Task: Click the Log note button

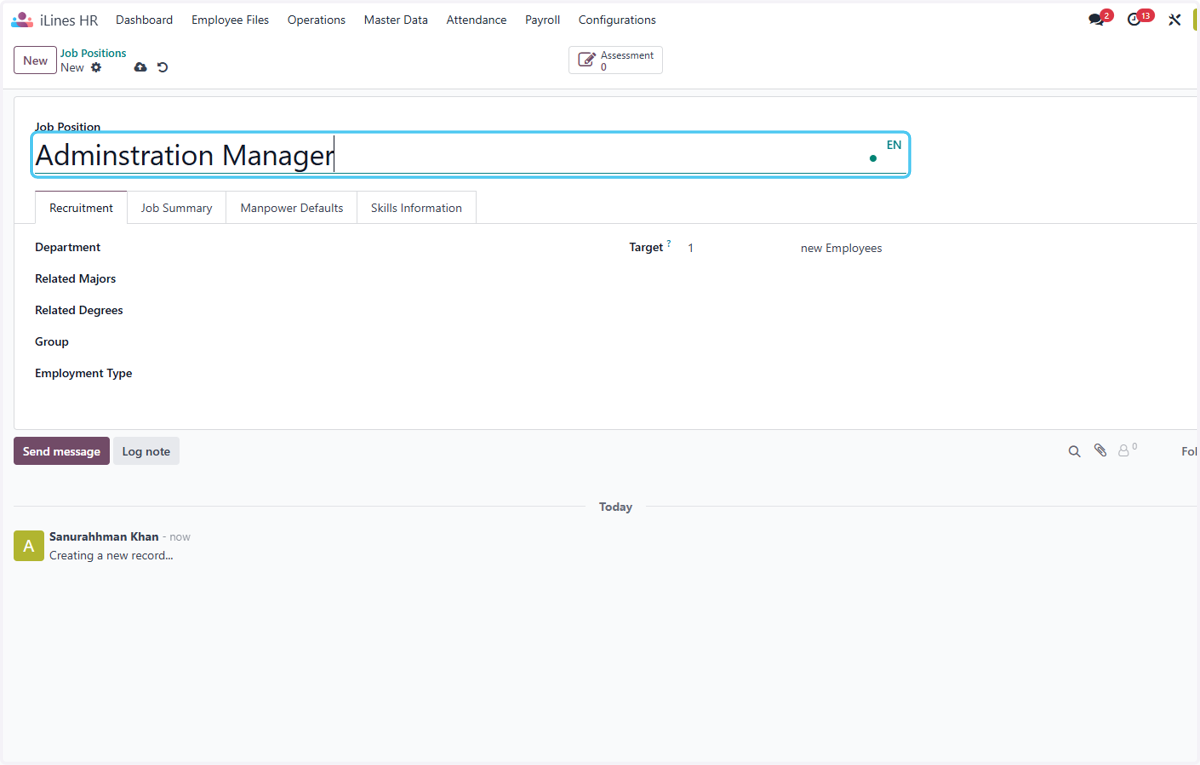Action: pyautogui.click(x=146, y=451)
